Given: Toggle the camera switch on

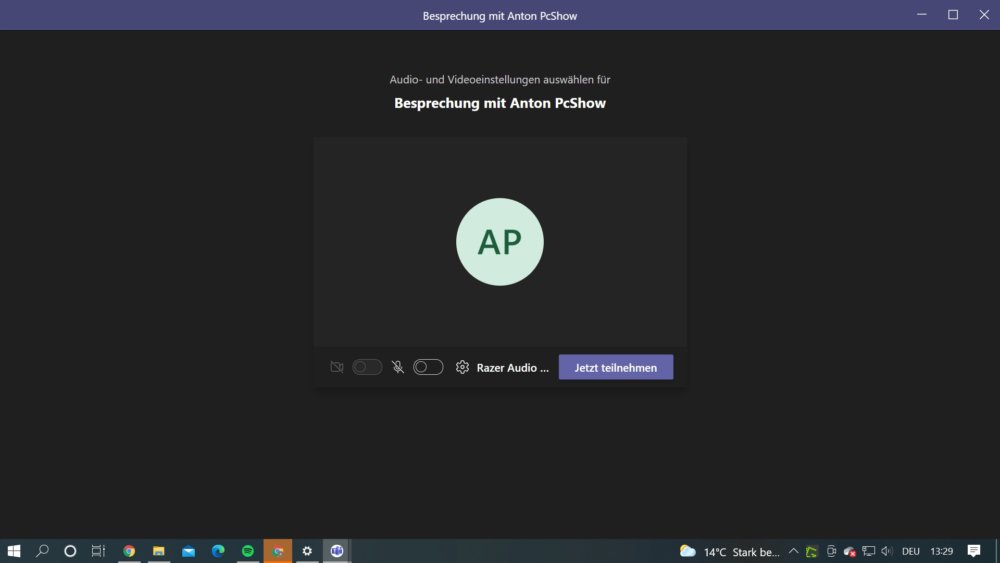Looking at the screenshot, I should [x=367, y=367].
